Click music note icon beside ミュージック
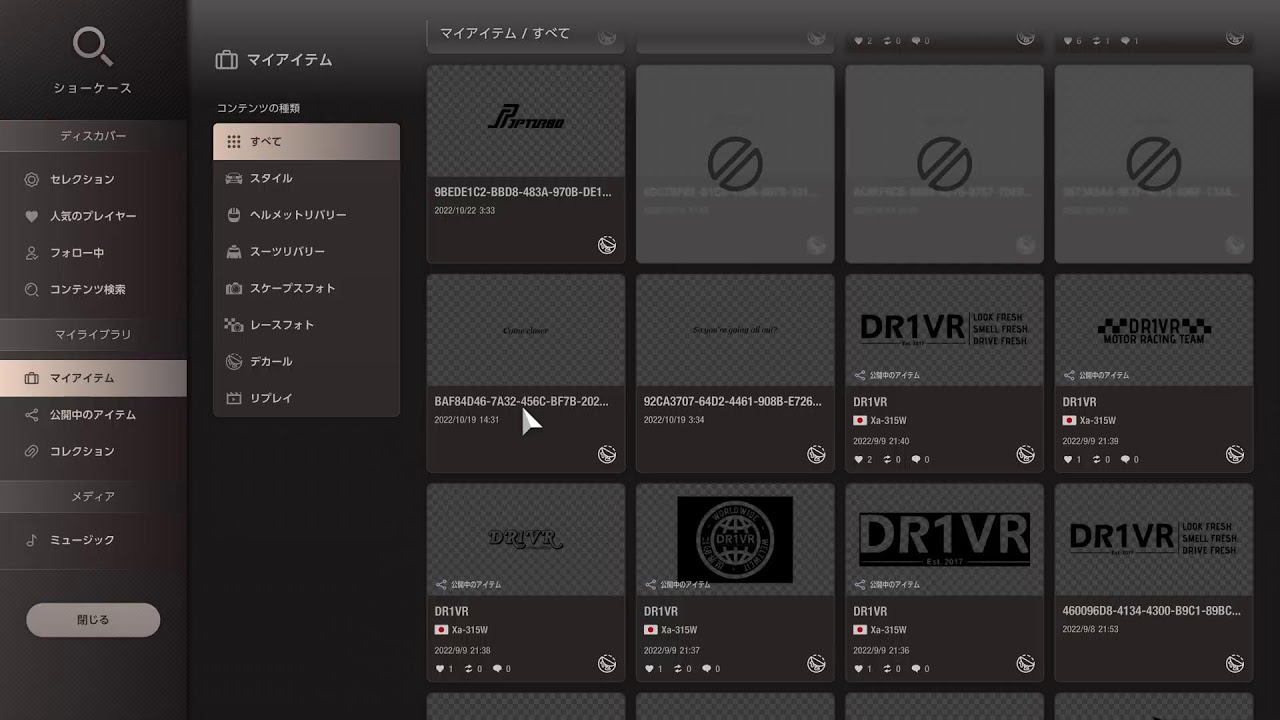Viewport: 1280px width, 720px height. point(31,540)
